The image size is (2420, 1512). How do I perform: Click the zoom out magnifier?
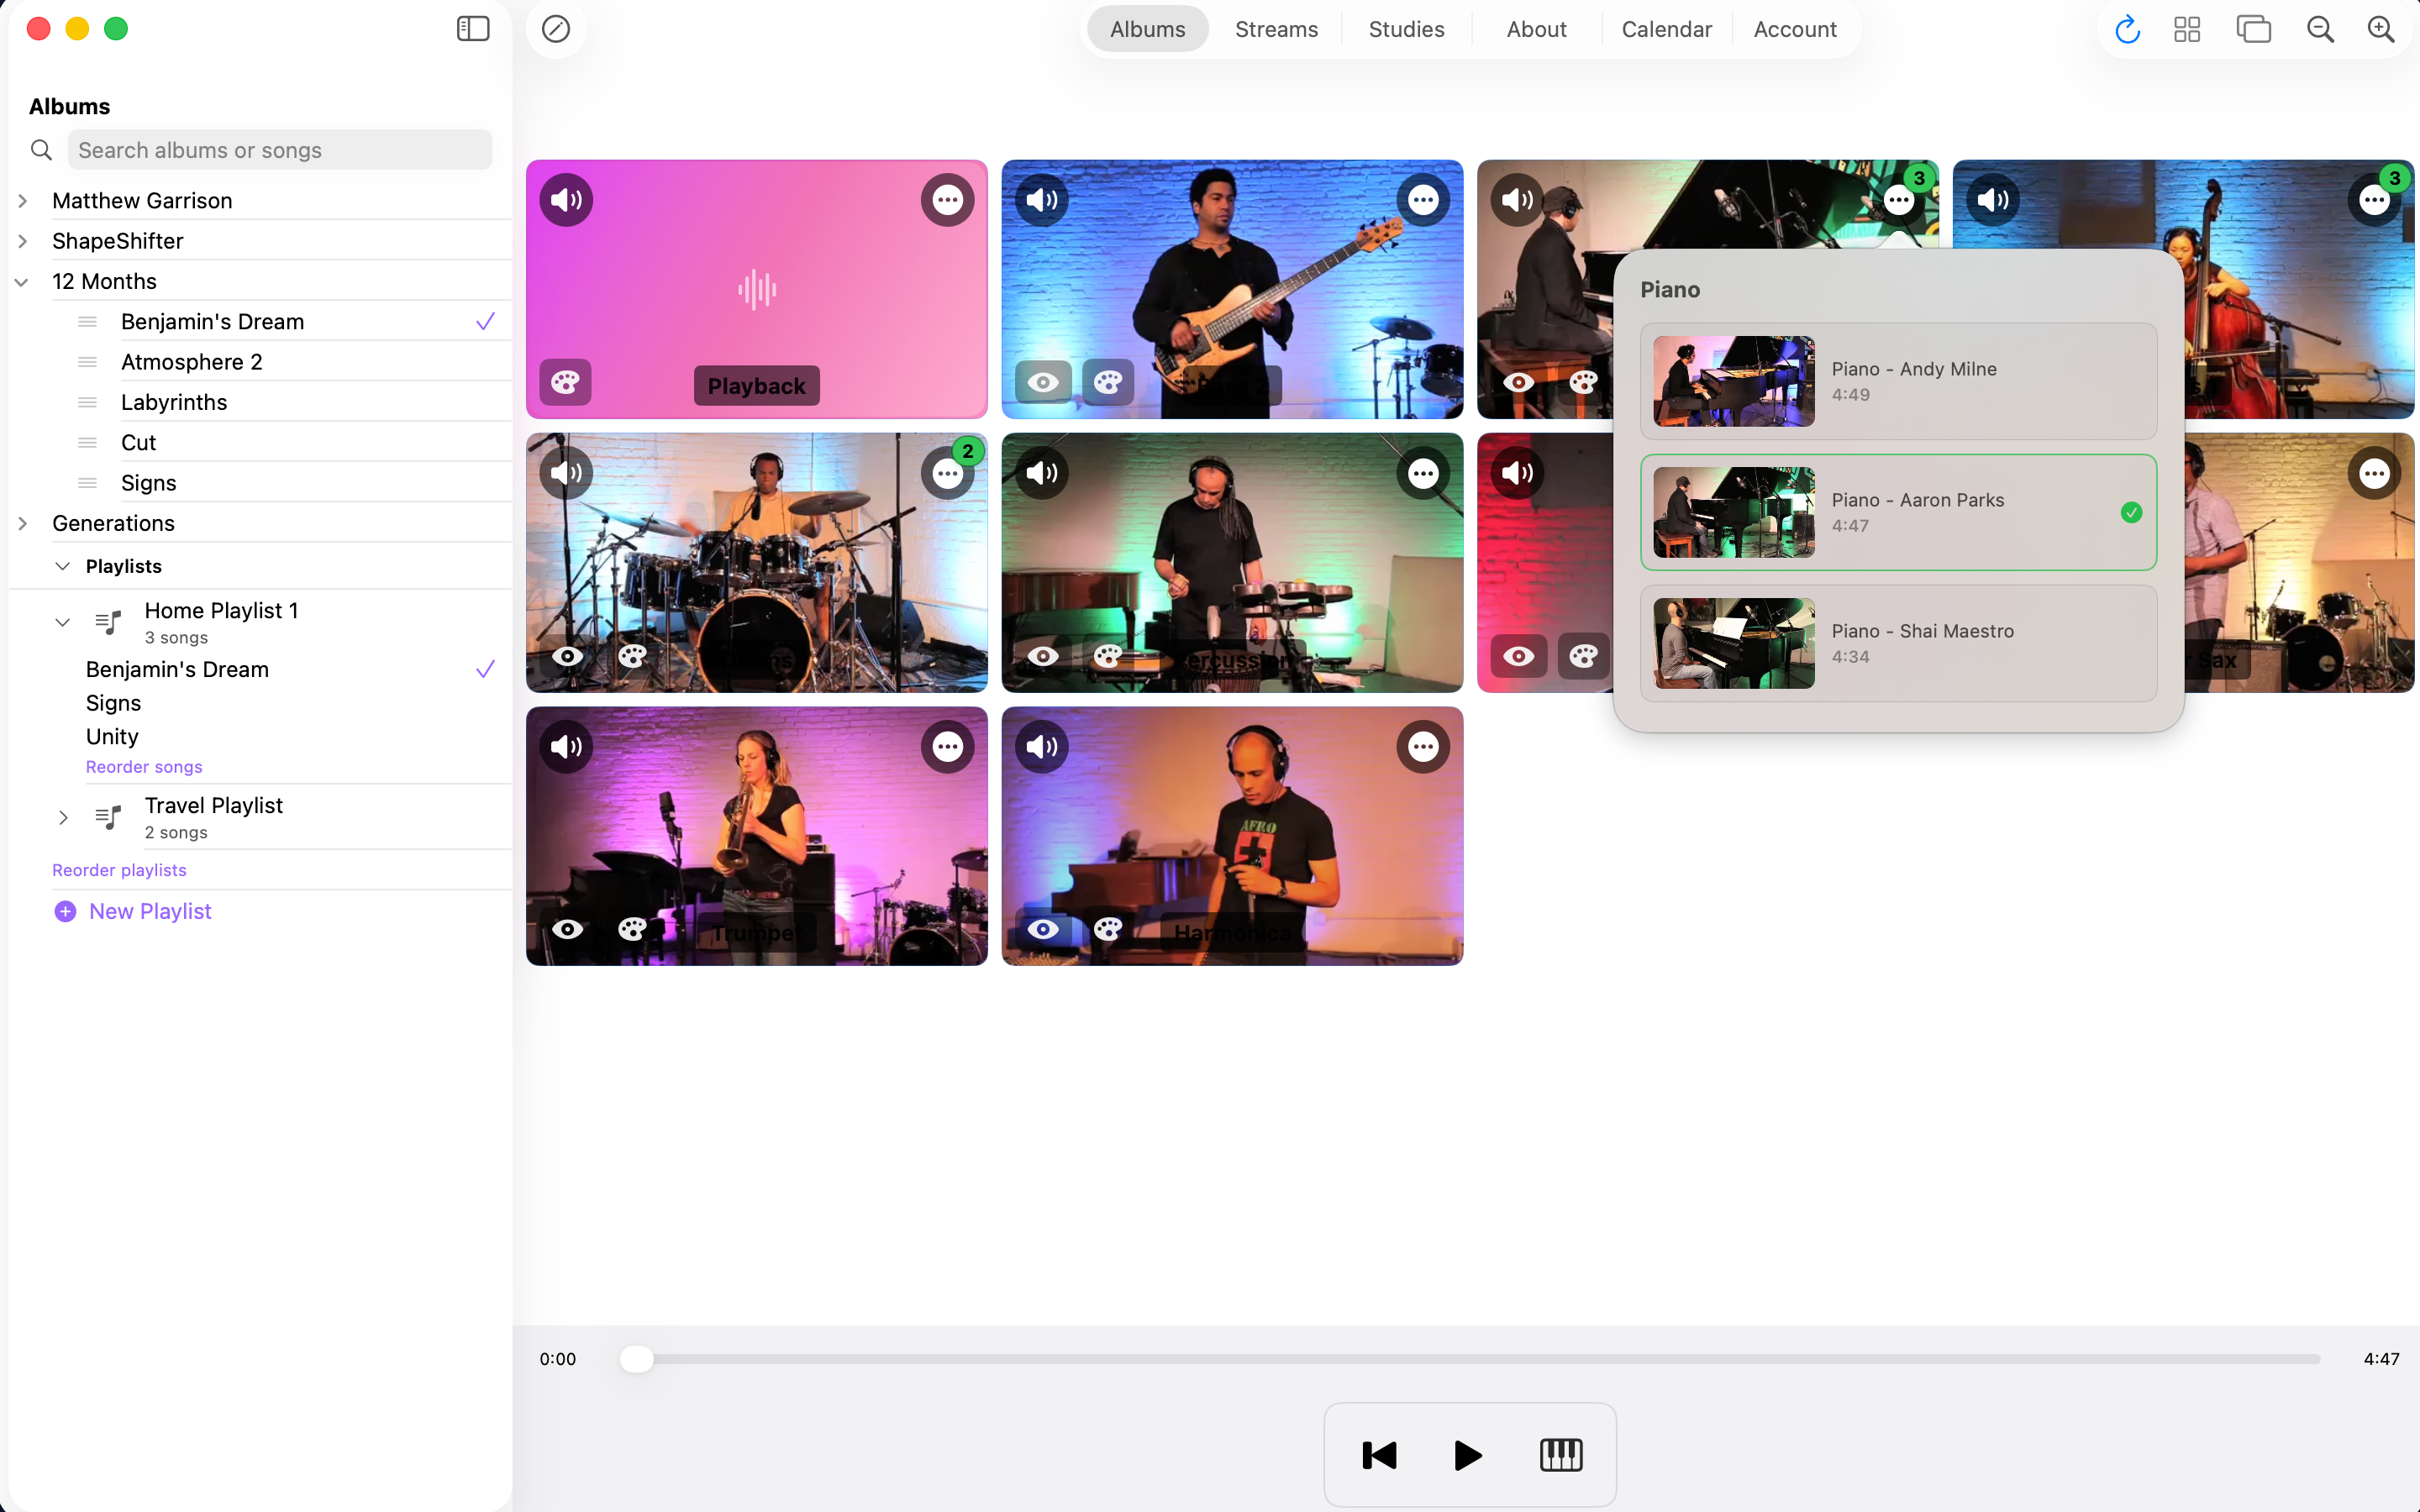pos(2320,30)
